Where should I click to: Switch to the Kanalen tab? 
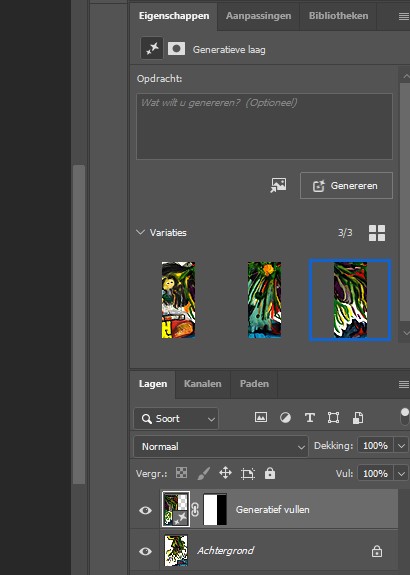tap(202, 384)
